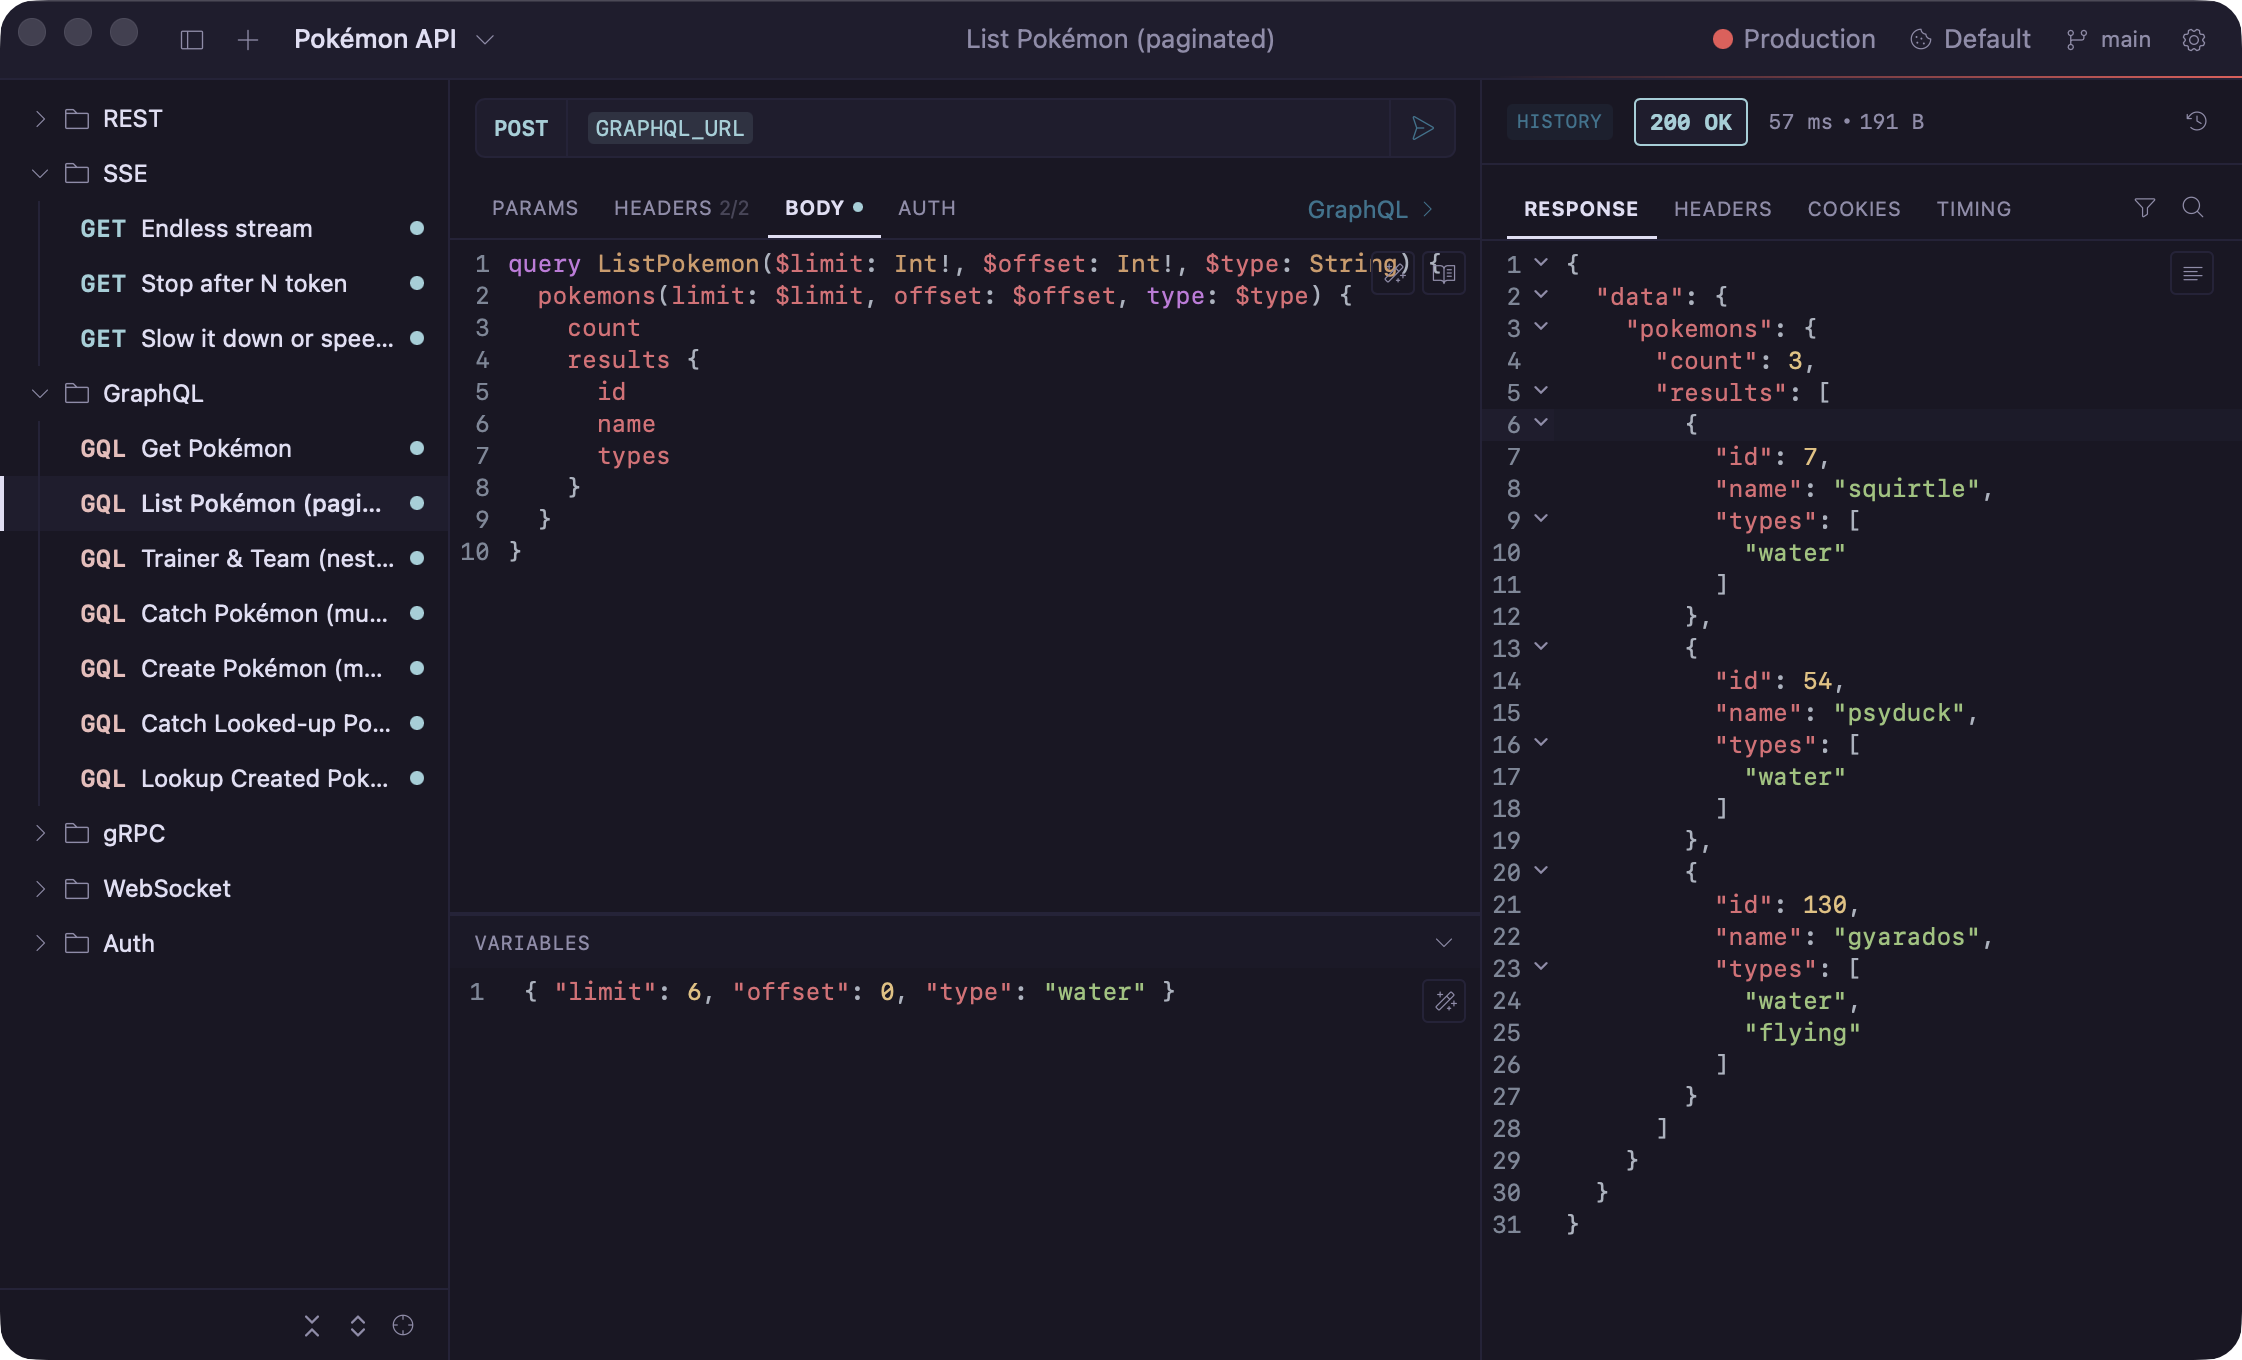The height and width of the screenshot is (1360, 2242).
Task: Click into the variables JSON editor line
Action: coord(850,992)
